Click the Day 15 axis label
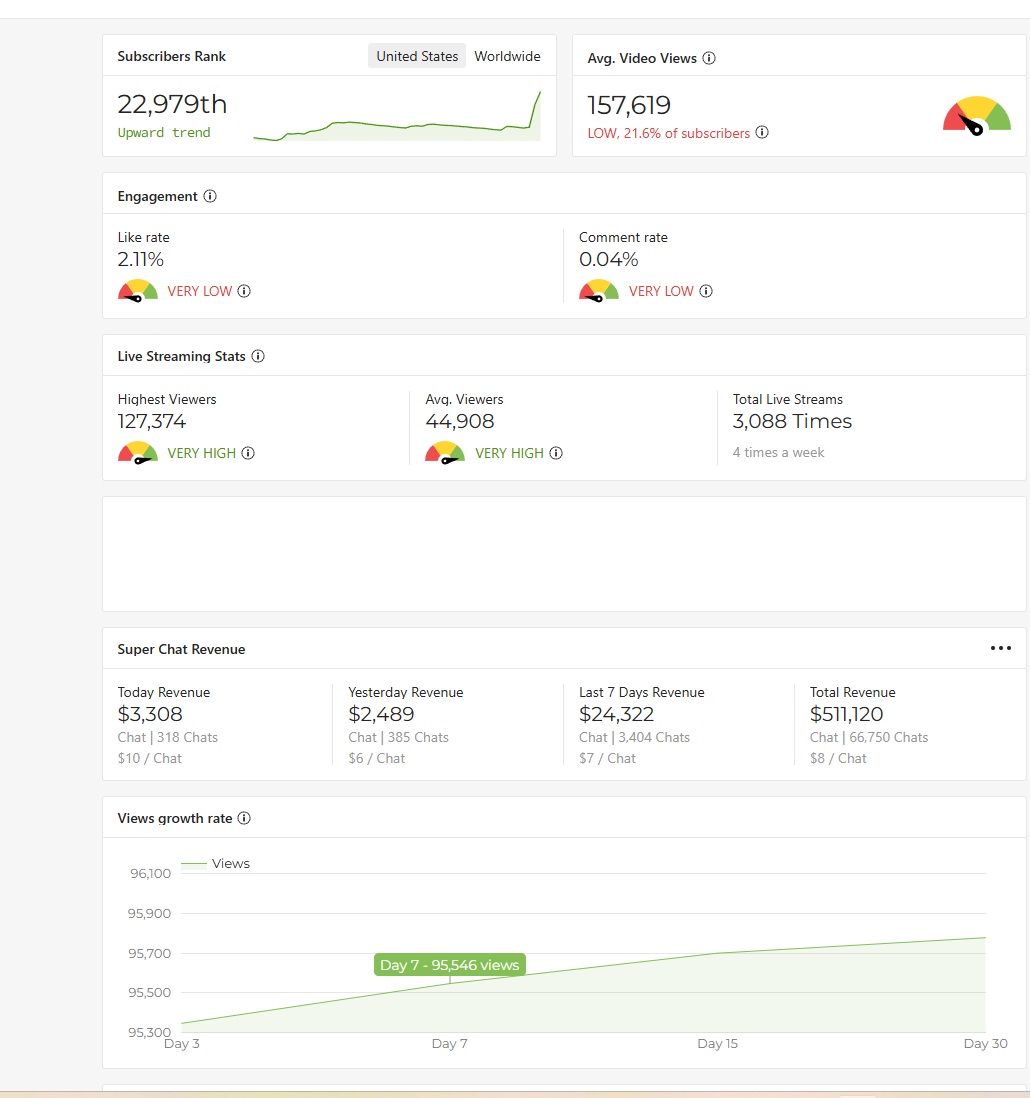Image resolution: width=1030 pixels, height=1098 pixels. (717, 1043)
